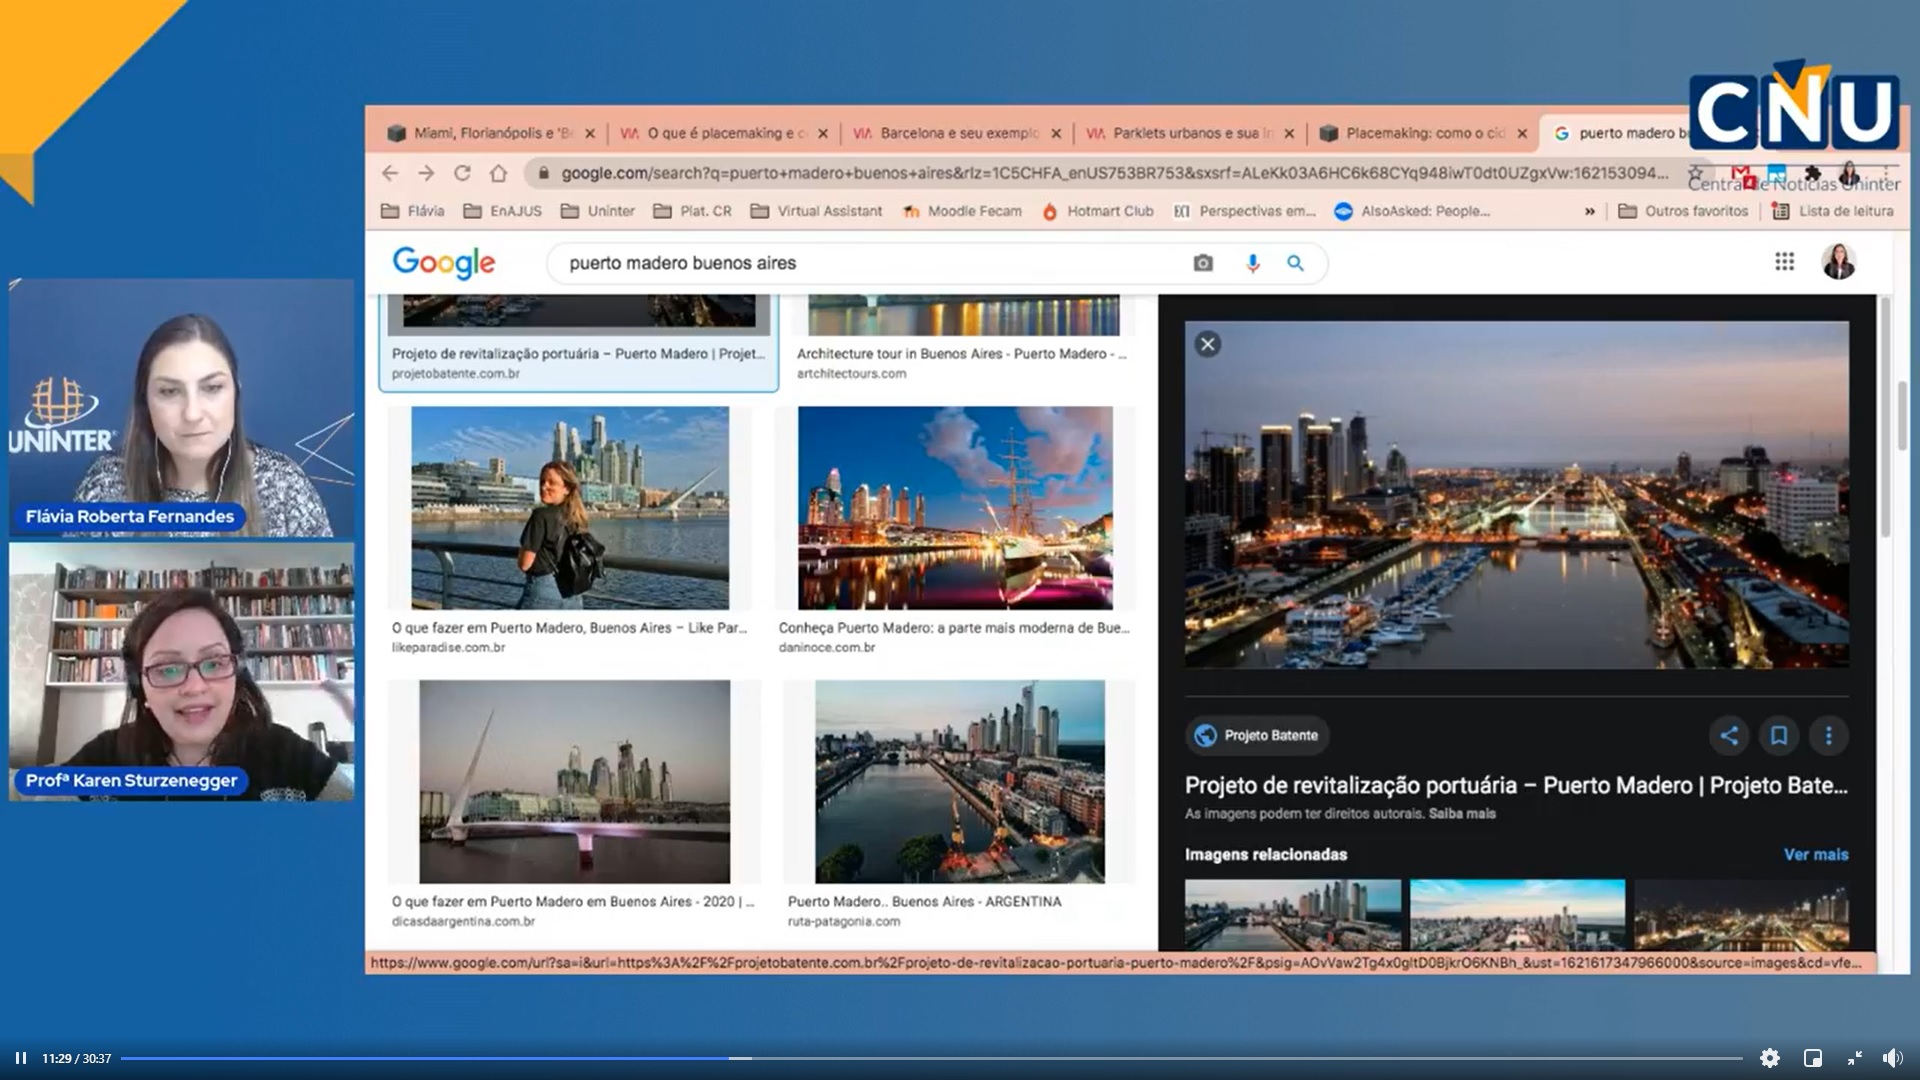Save image with the bookmark icon

(x=1779, y=736)
